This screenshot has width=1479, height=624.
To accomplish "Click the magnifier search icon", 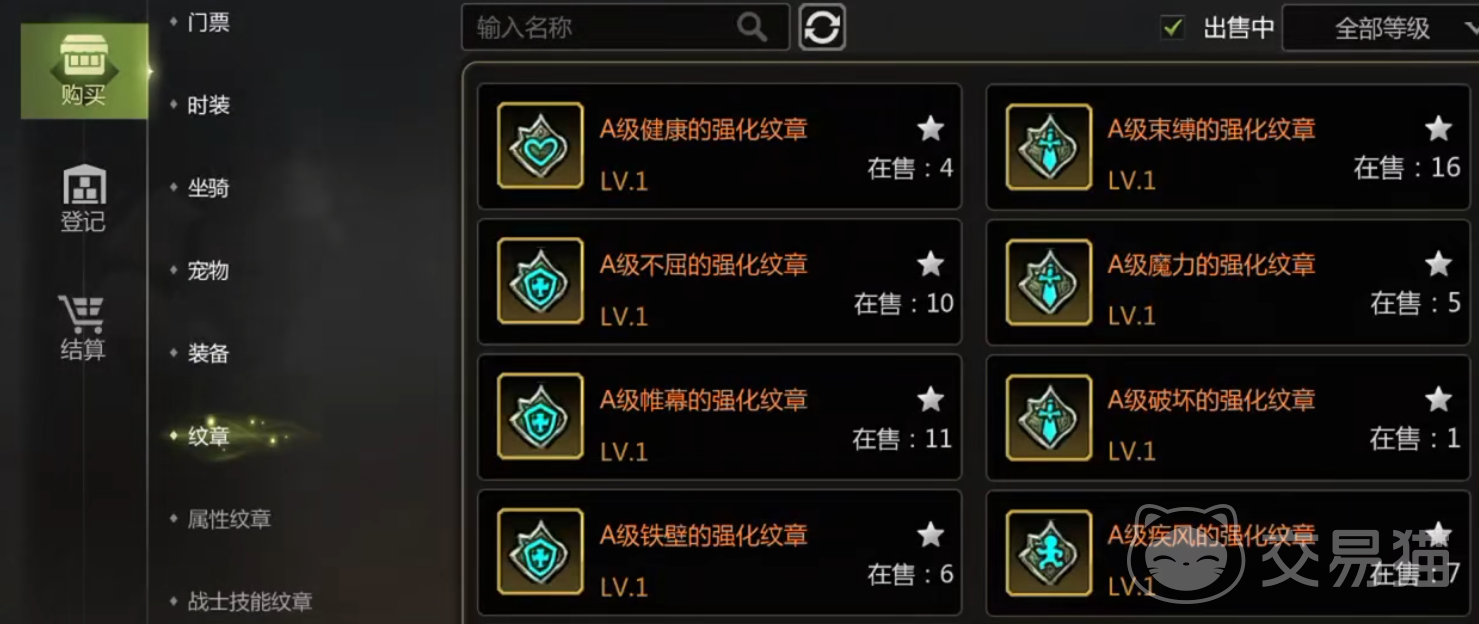I will pos(752,27).
